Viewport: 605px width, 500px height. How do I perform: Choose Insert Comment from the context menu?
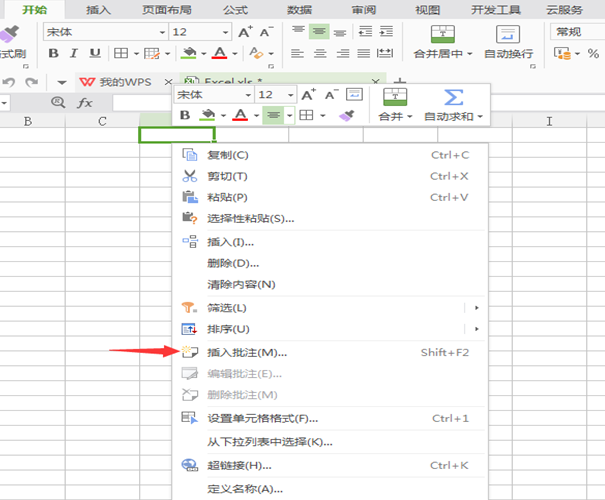pos(330,353)
